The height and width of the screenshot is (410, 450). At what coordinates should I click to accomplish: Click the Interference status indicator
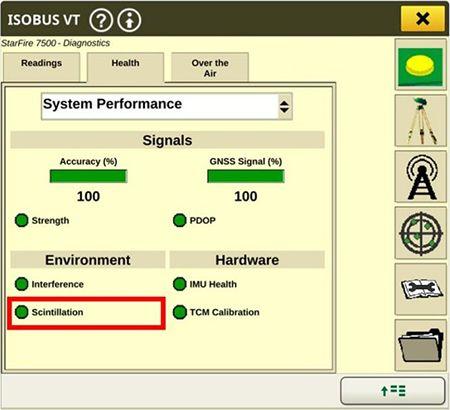pyautogui.click(x=22, y=284)
